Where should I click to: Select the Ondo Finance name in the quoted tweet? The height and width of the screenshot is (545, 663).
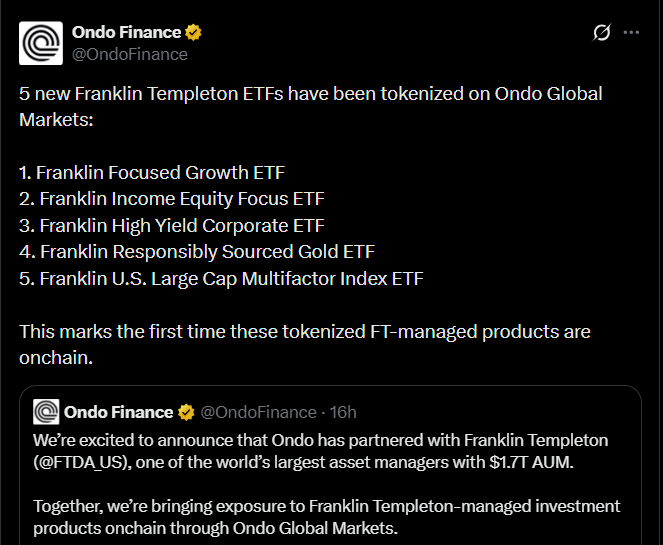[118, 412]
